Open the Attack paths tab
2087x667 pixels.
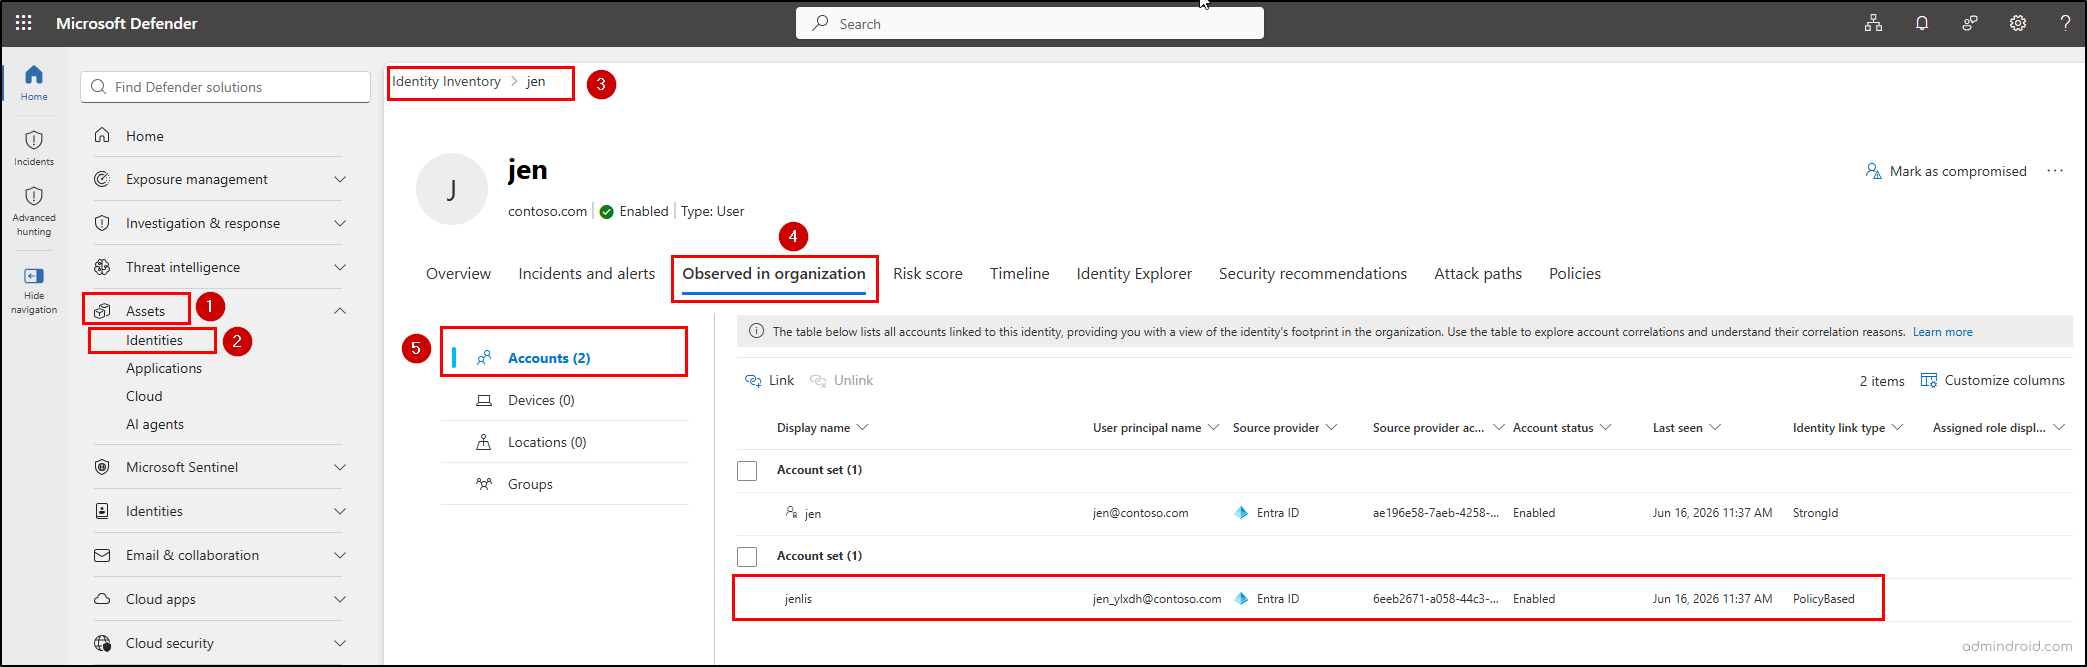[1478, 274]
